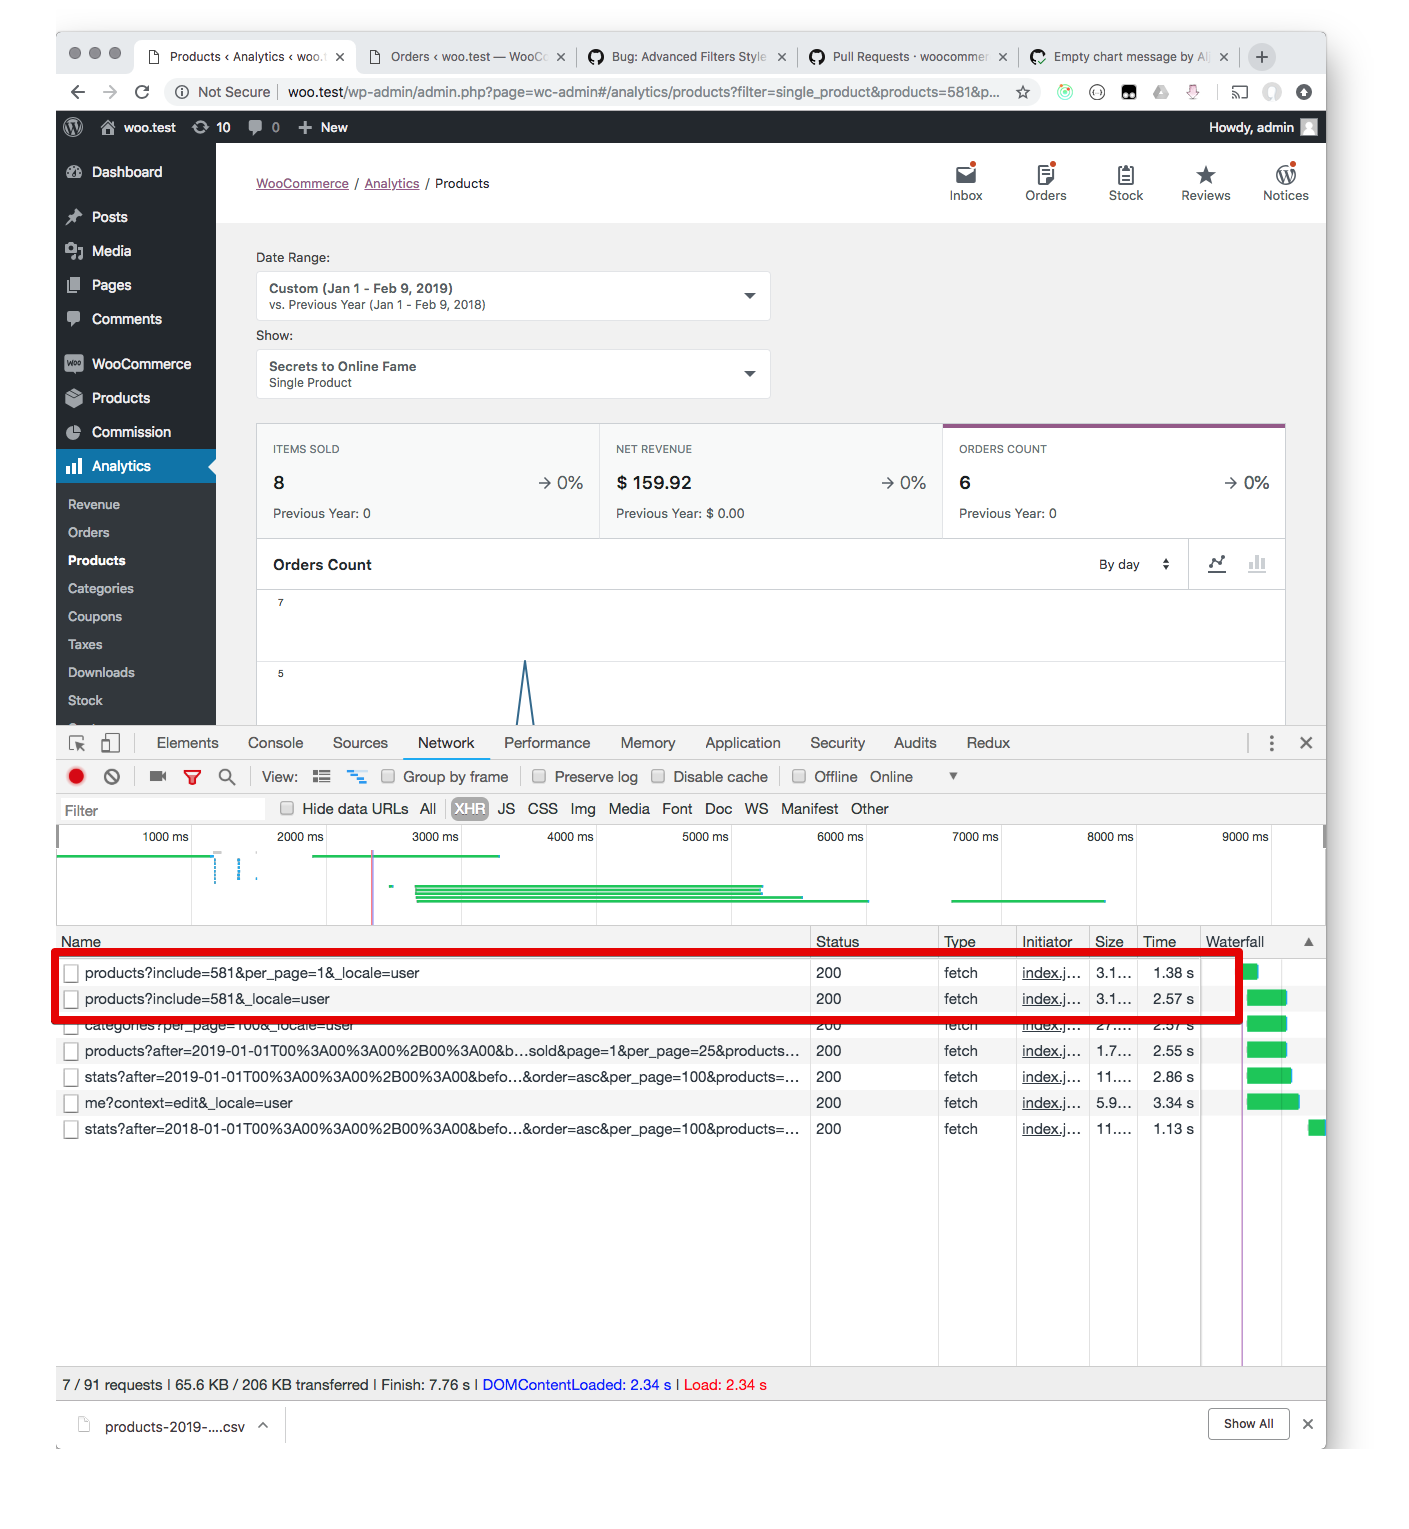Click the Show All button for downloads
Viewport: 1409px width, 1529px height.
click(x=1247, y=1423)
